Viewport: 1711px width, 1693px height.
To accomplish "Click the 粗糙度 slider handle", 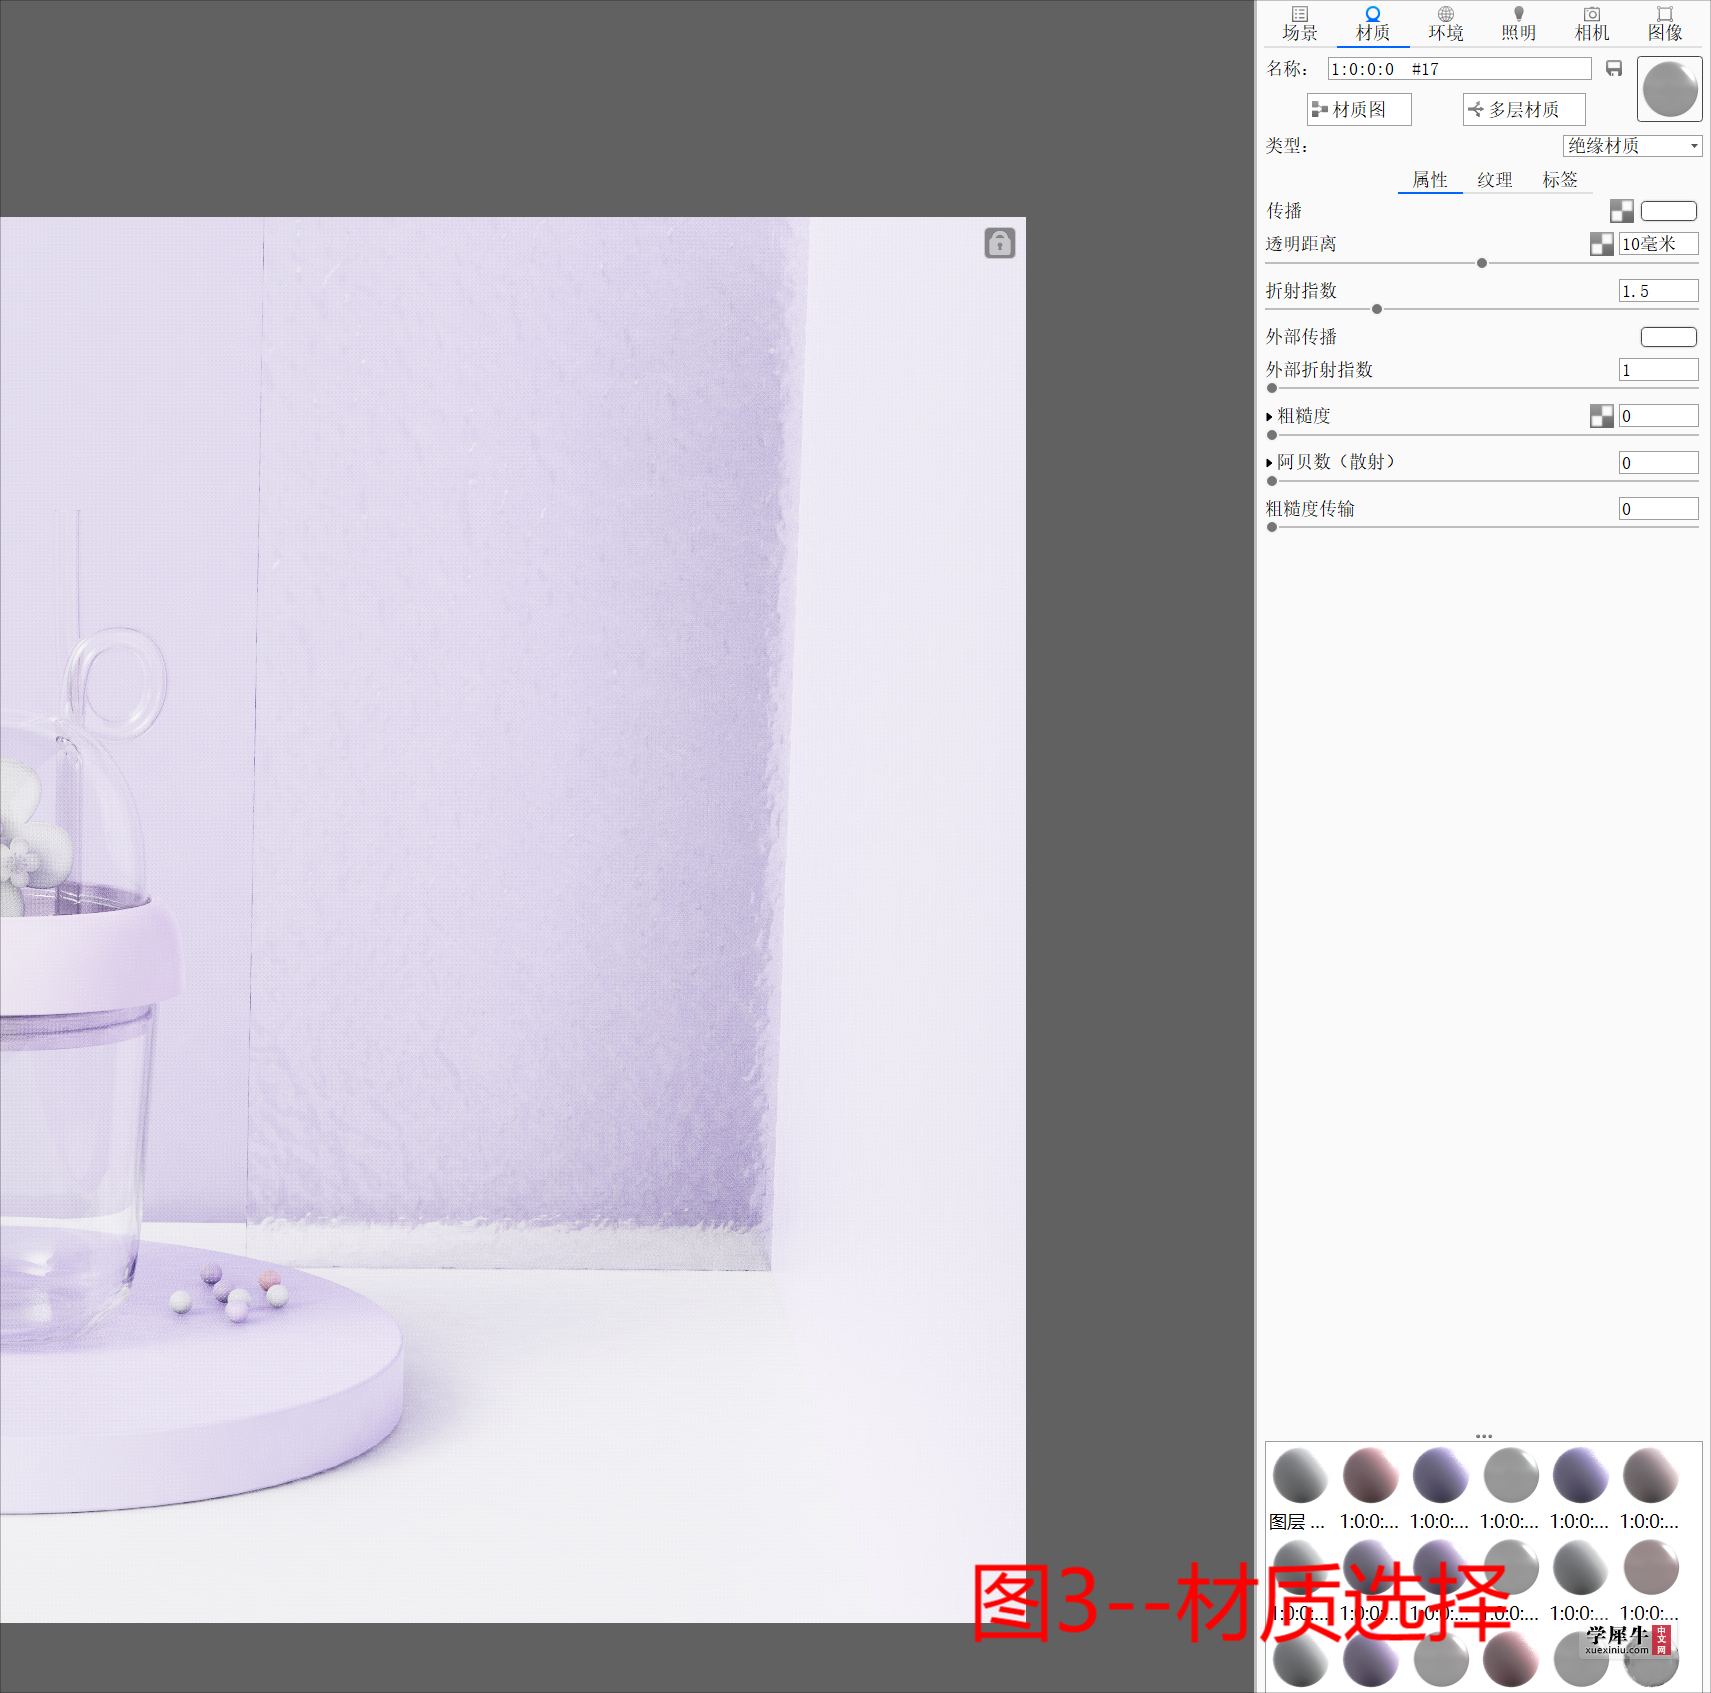I will pyautogui.click(x=1272, y=435).
